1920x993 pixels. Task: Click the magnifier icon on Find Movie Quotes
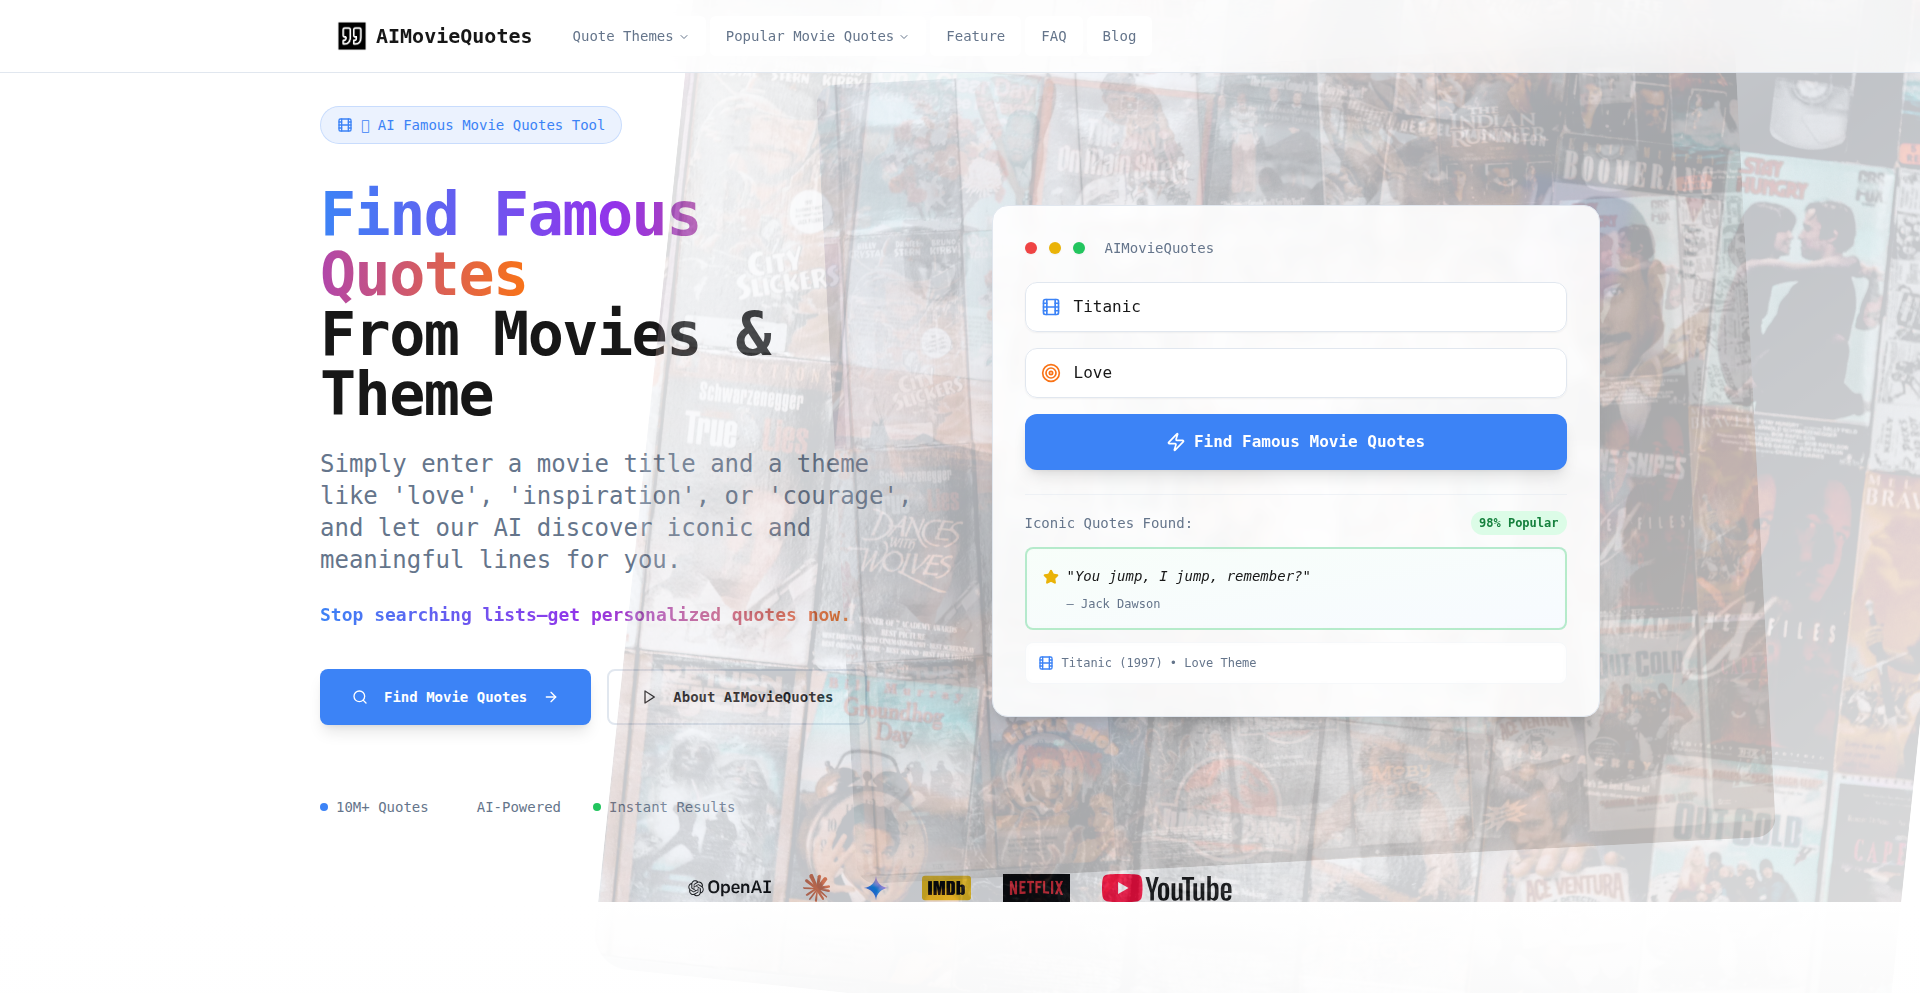point(360,697)
